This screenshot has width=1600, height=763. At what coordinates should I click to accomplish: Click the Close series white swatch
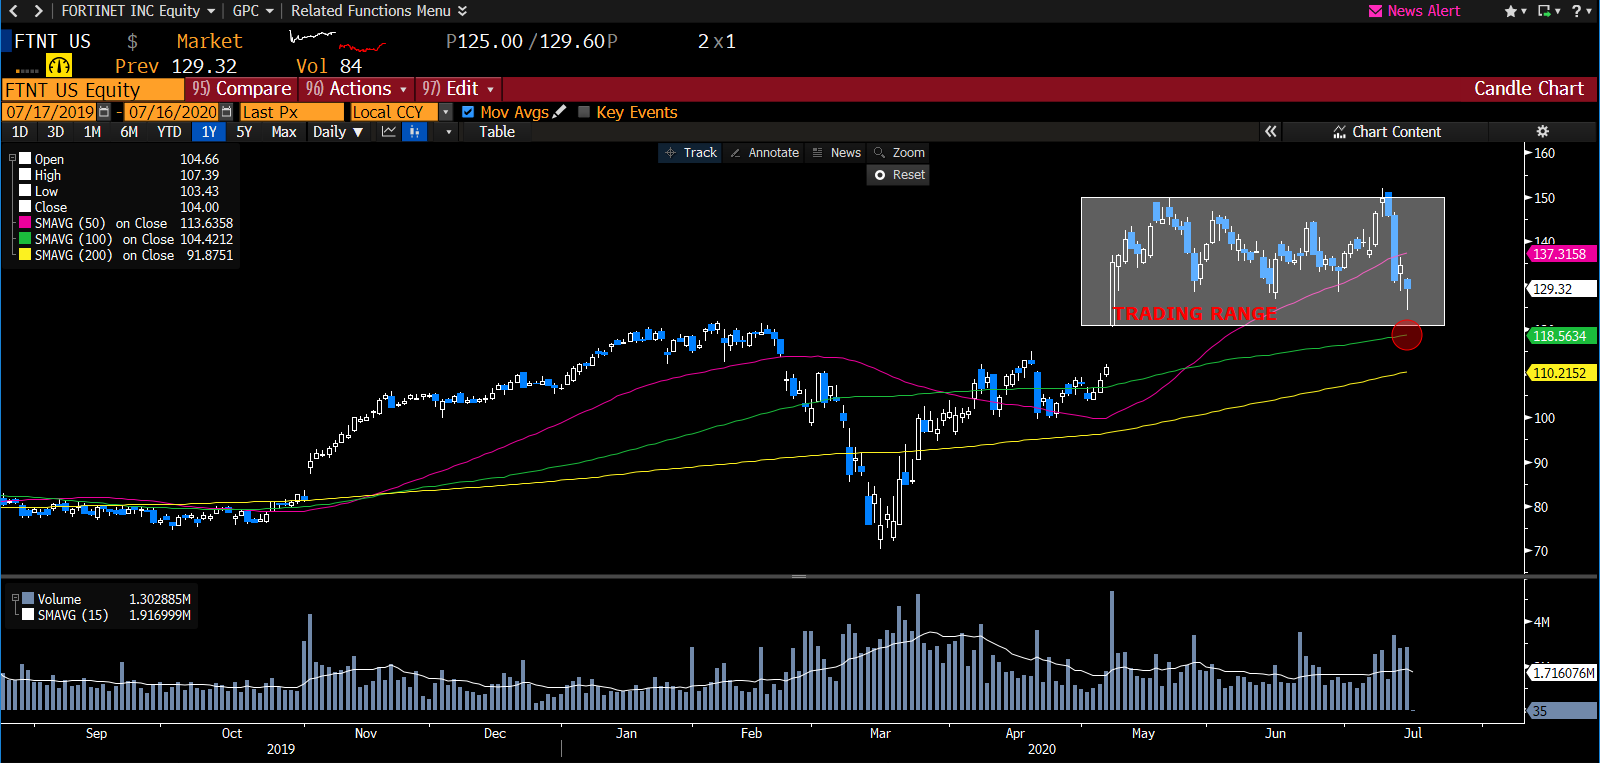[x=25, y=207]
